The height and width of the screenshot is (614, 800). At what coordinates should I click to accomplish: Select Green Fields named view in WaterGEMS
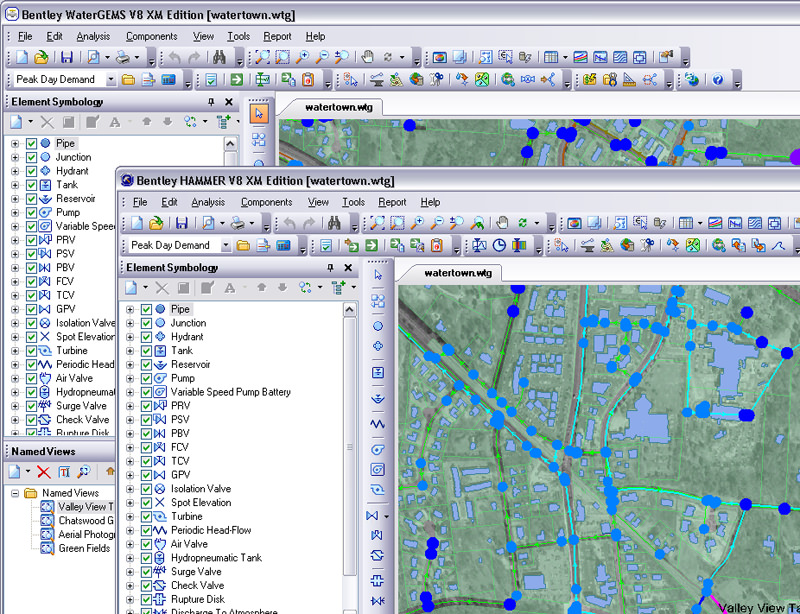[84, 548]
